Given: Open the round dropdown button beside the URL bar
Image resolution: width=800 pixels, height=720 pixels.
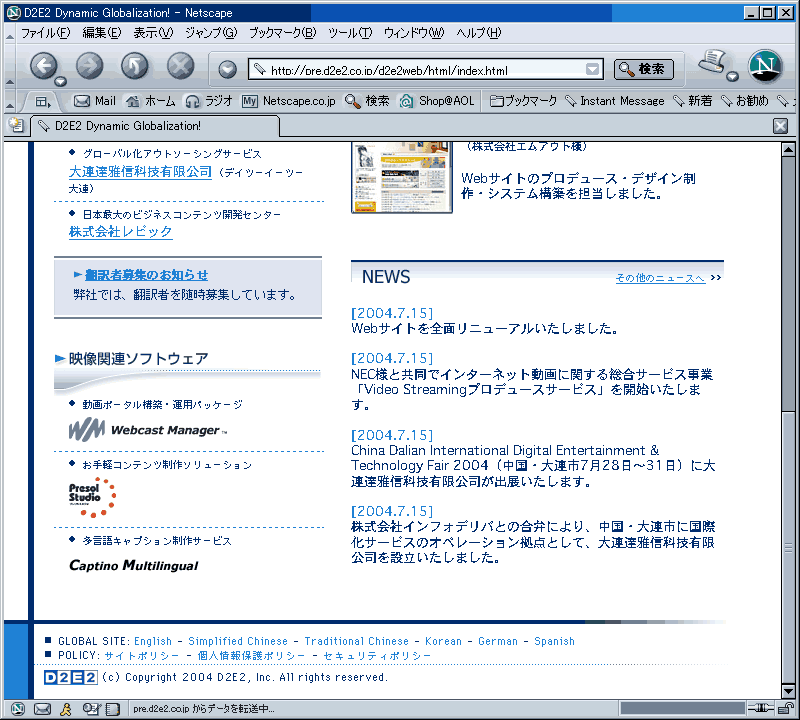Looking at the screenshot, I should click(228, 69).
